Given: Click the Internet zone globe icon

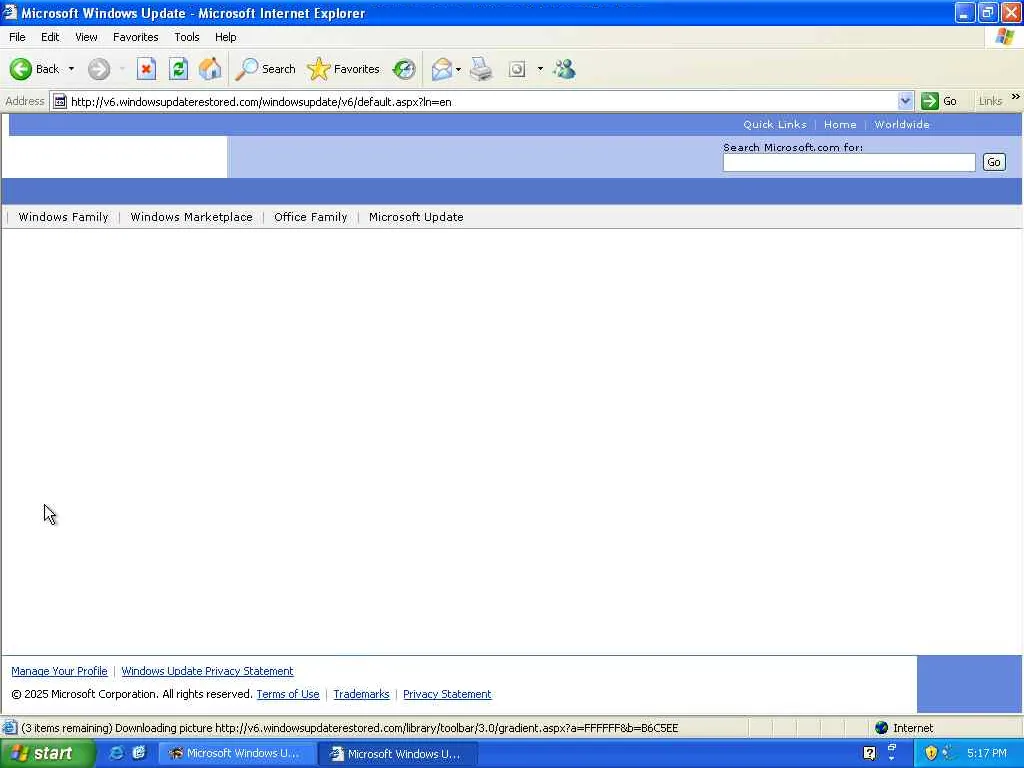Looking at the screenshot, I should click(x=882, y=728).
